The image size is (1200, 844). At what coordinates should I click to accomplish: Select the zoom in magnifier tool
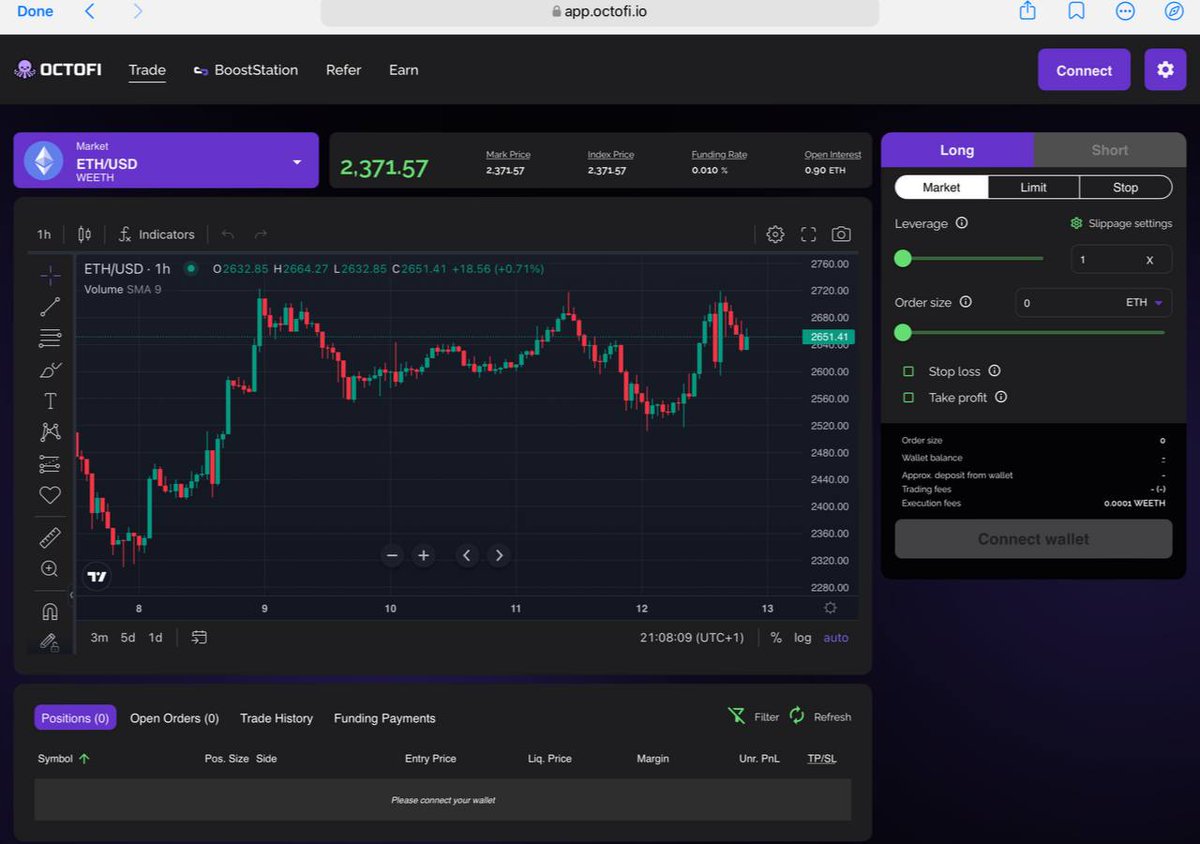point(50,569)
